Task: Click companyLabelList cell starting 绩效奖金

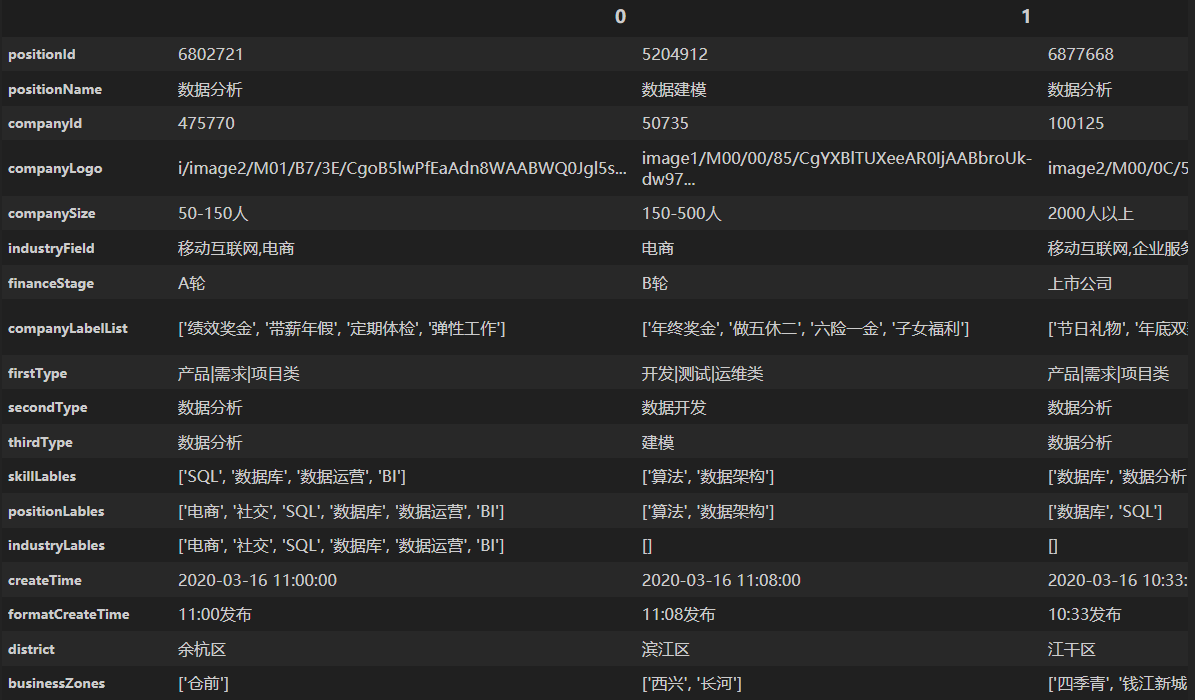Action: click(341, 329)
